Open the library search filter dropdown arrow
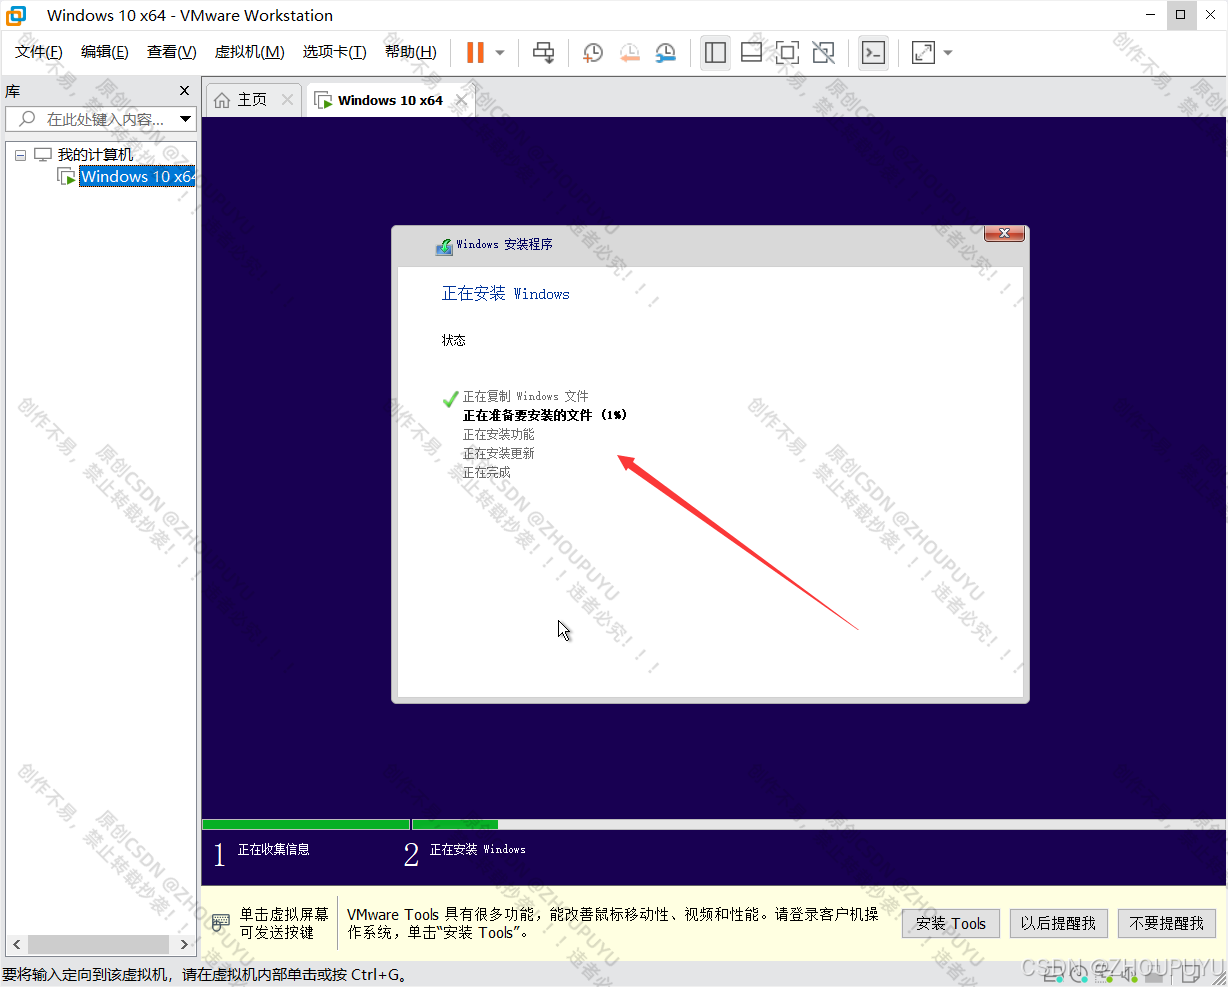Screen dimensions: 1228x987 click(185, 119)
